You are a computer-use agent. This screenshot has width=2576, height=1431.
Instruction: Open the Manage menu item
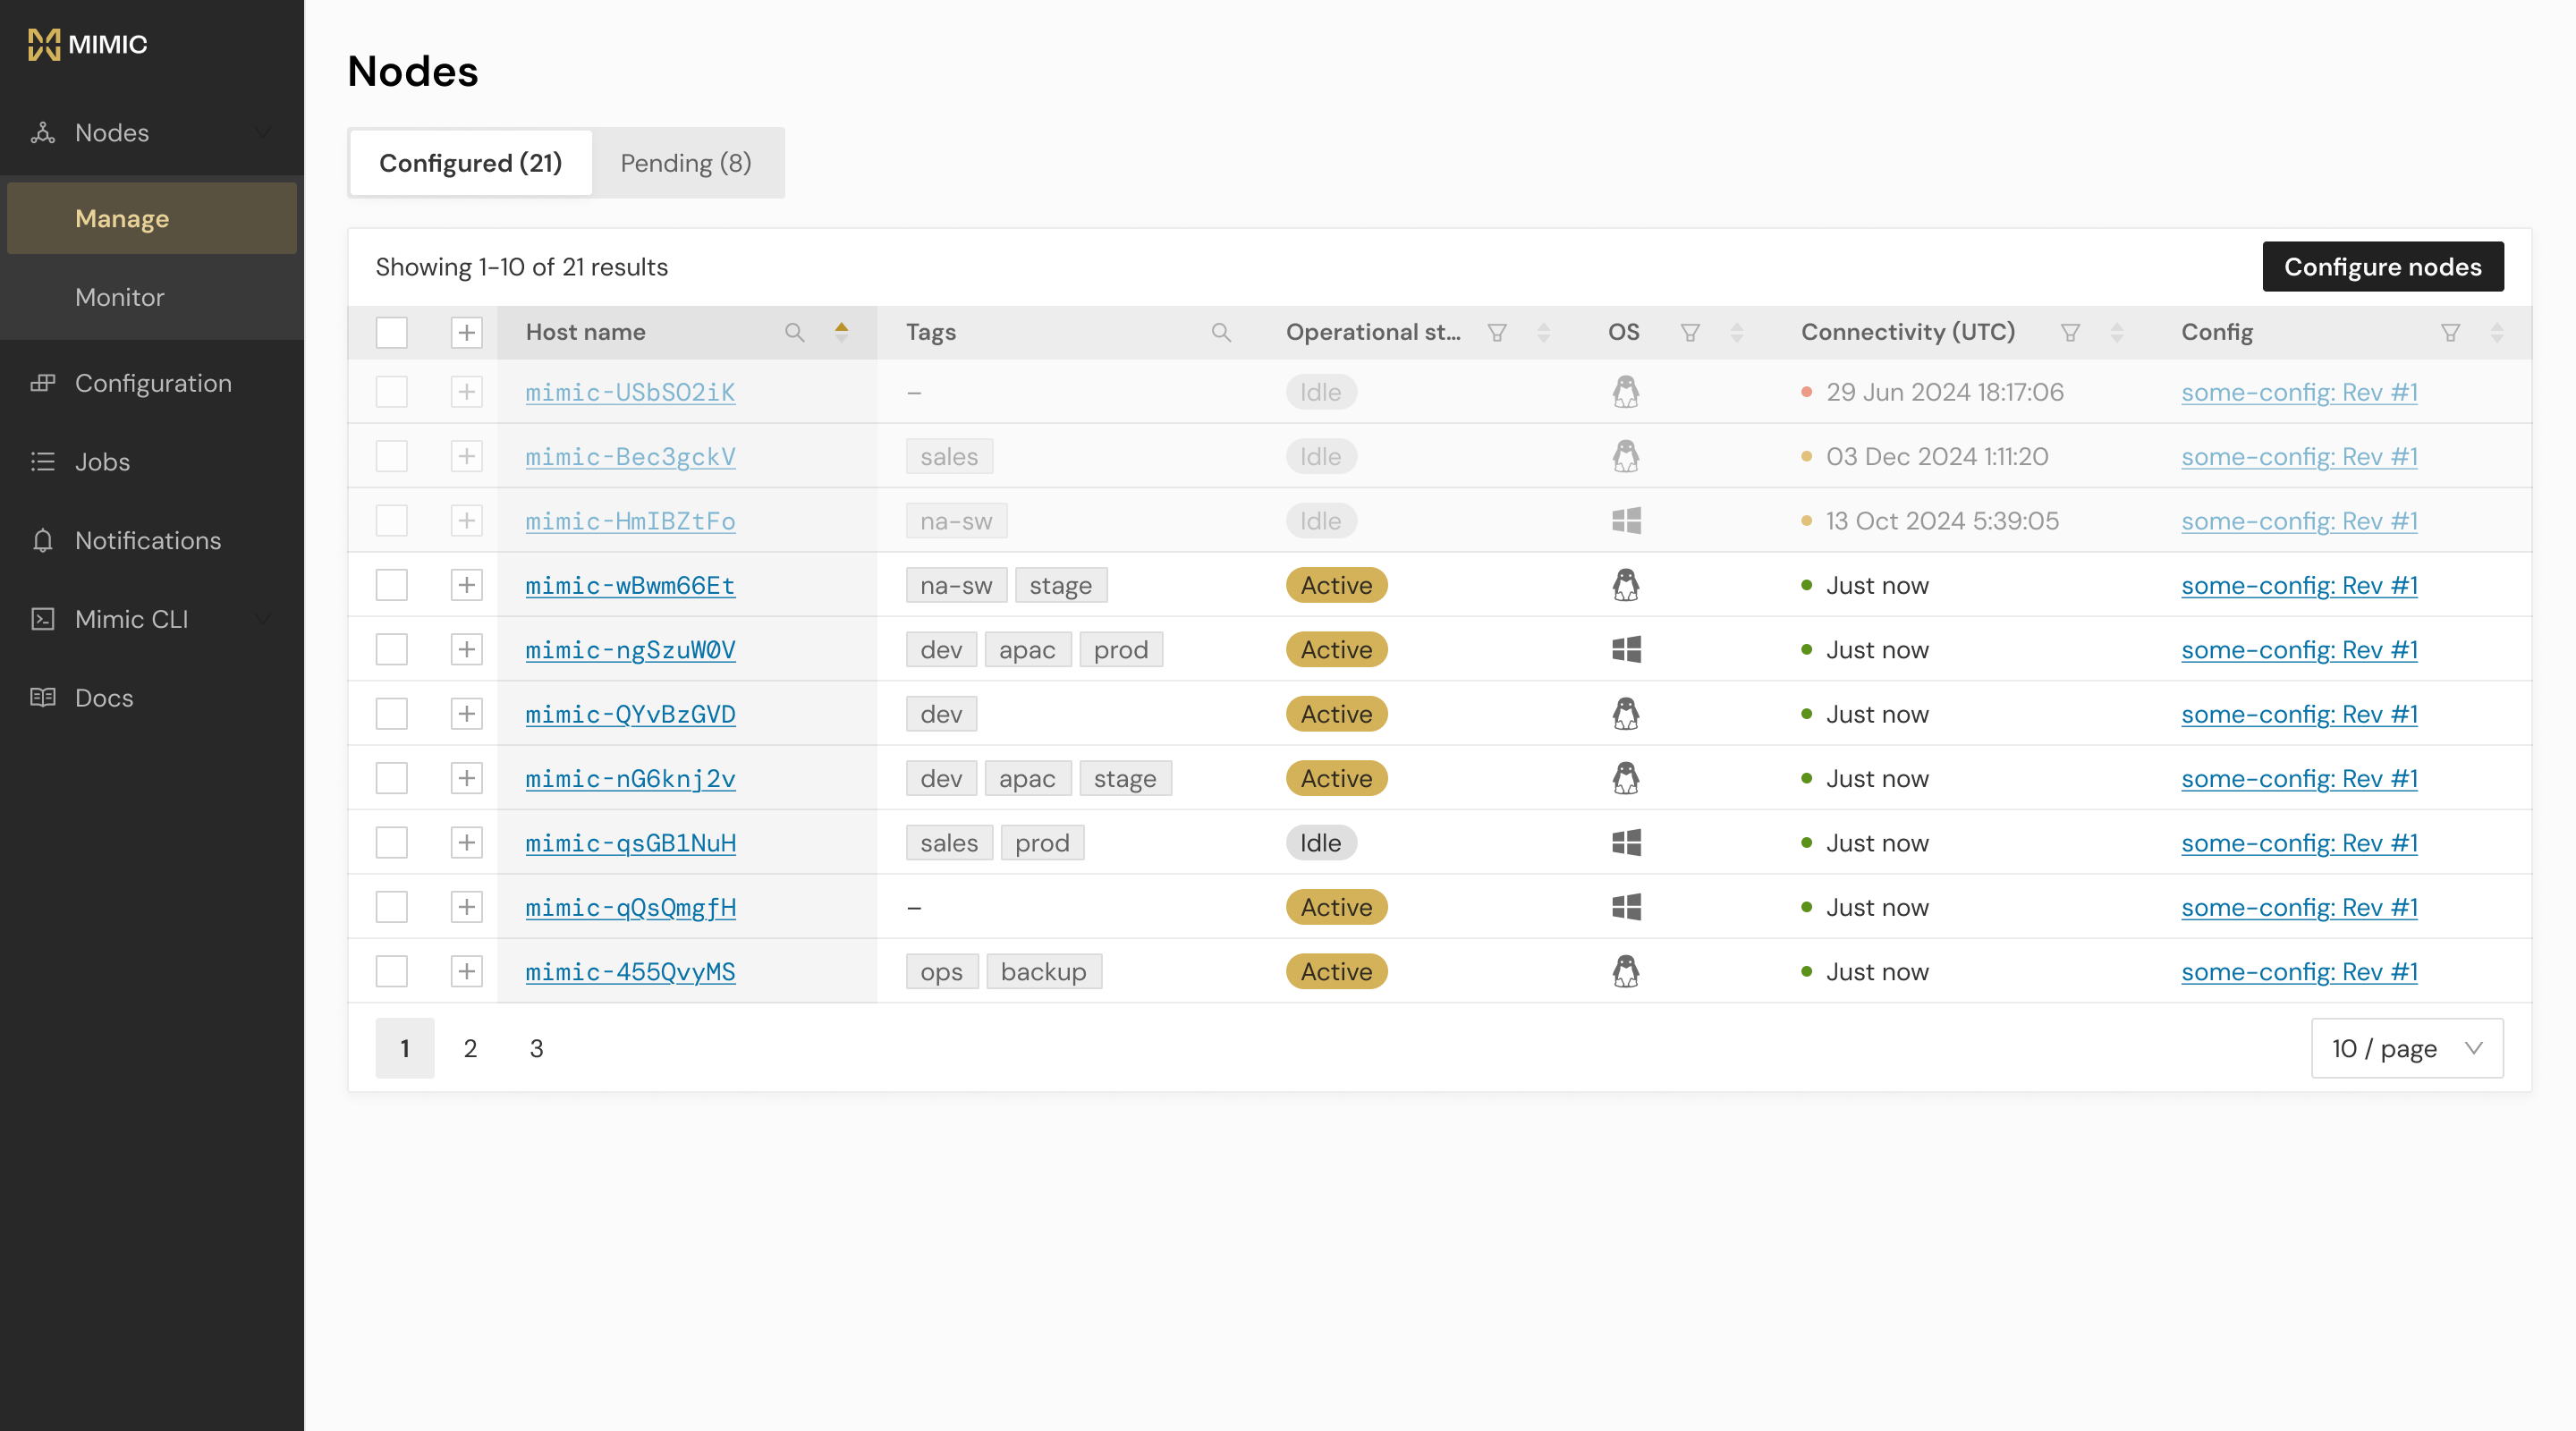(152, 218)
